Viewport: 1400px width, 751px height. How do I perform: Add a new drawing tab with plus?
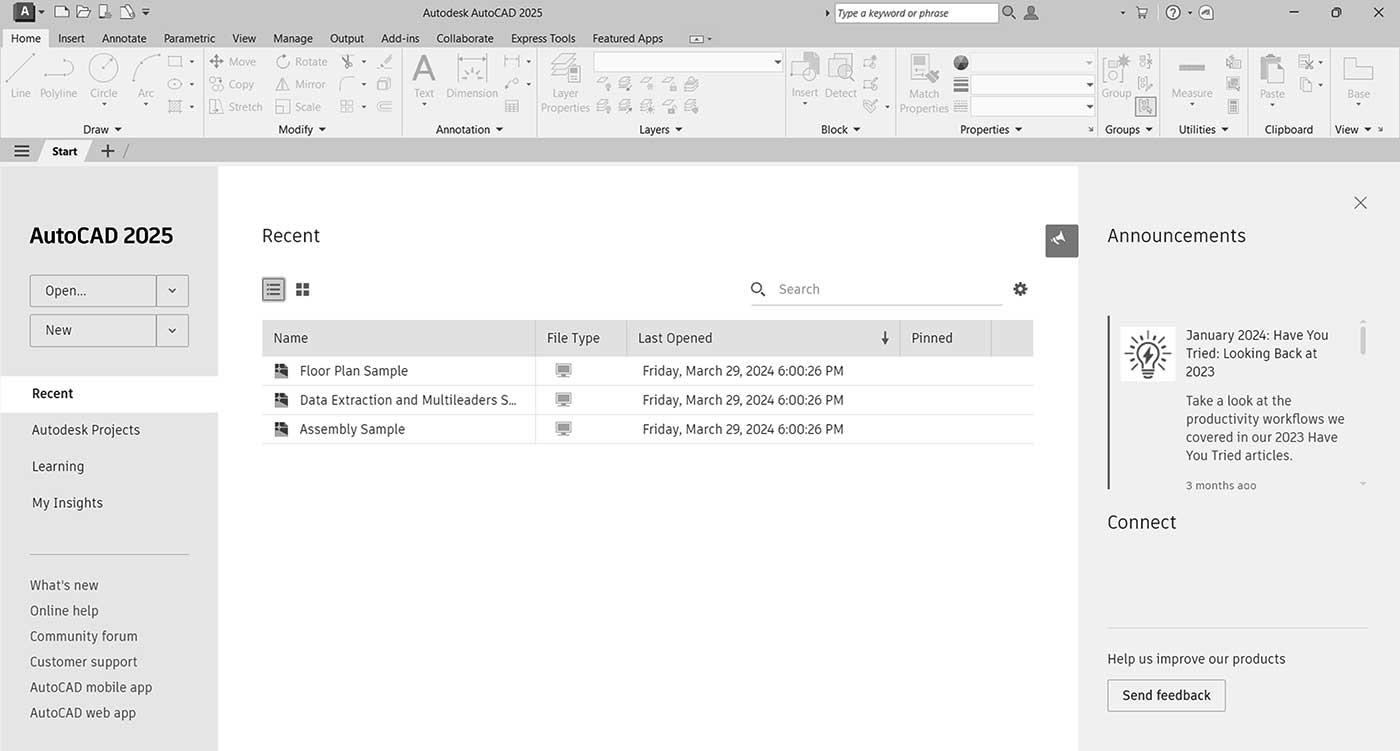(108, 151)
